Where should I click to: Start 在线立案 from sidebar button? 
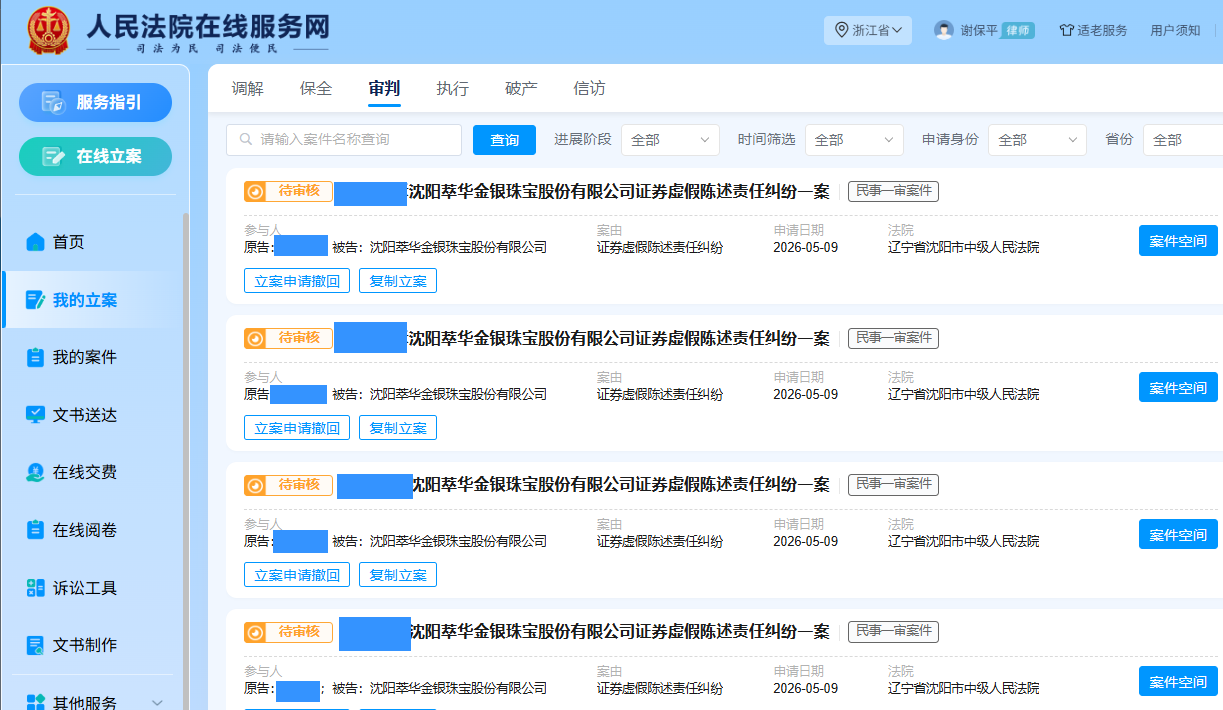[x=95, y=156]
